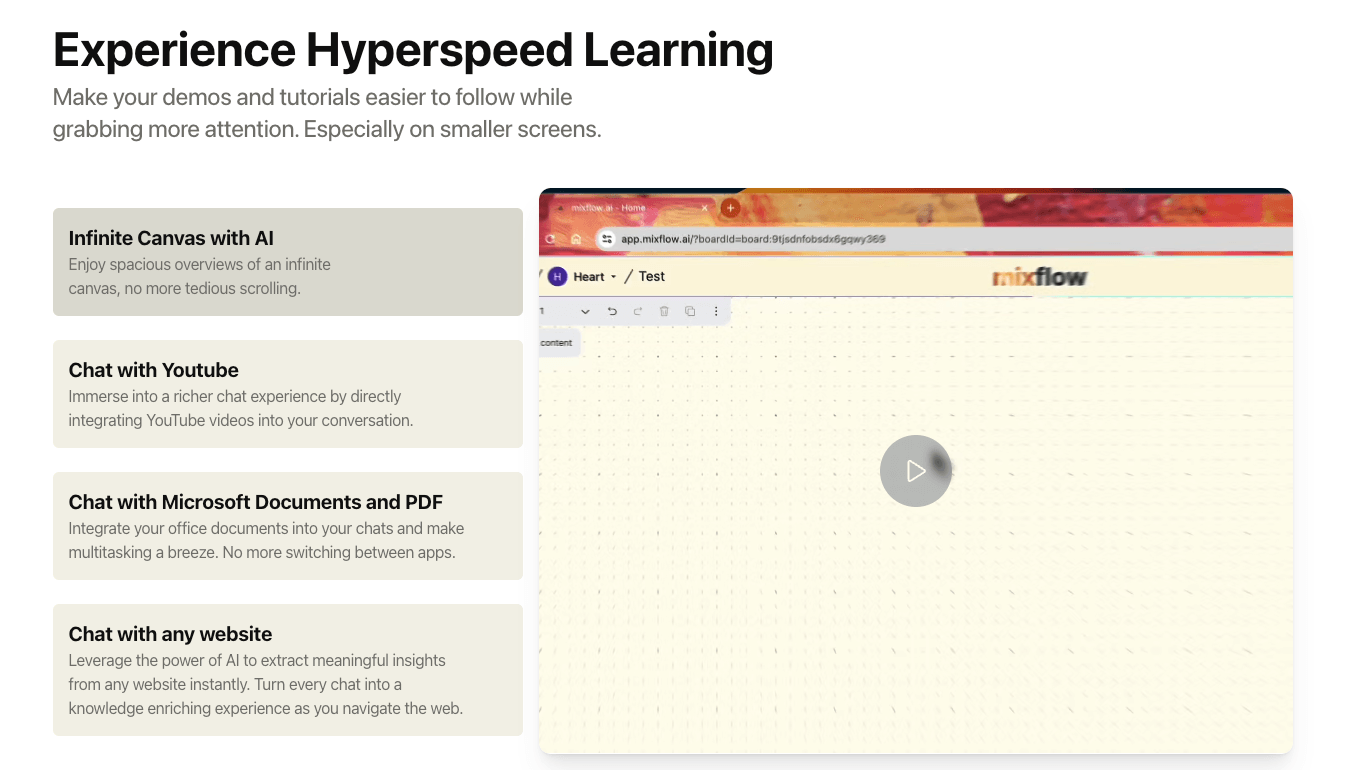Click the browser home icon
The height and width of the screenshot is (770, 1371).
click(x=576, y=239)
